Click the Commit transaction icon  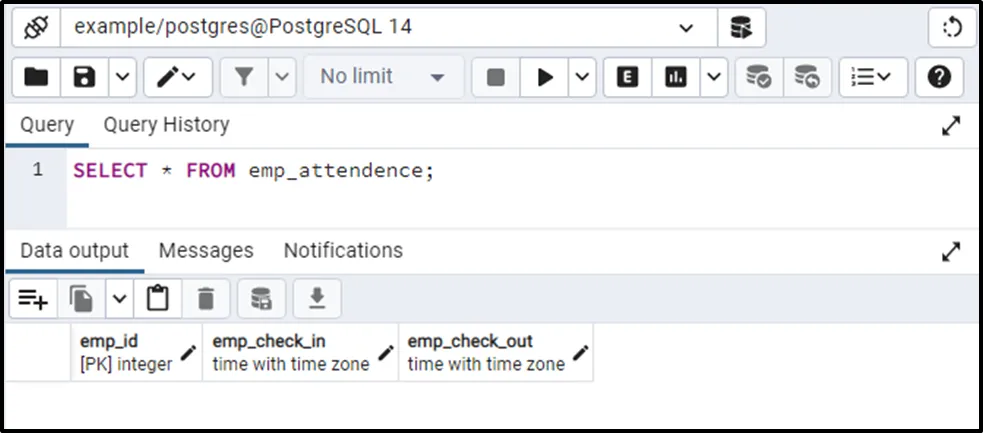(759, 77)
